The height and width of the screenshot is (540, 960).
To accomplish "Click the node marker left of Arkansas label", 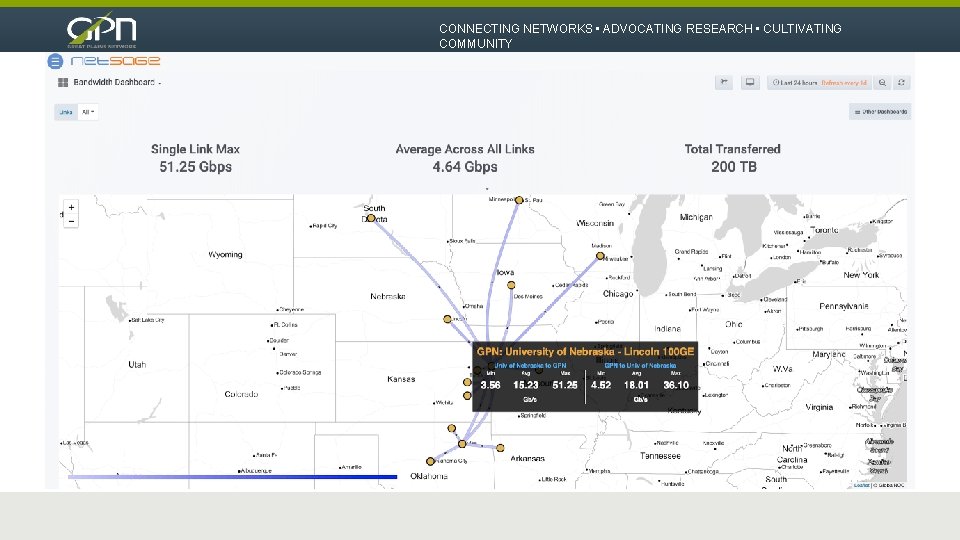I will pyautogui.click(x=500, y=448).
